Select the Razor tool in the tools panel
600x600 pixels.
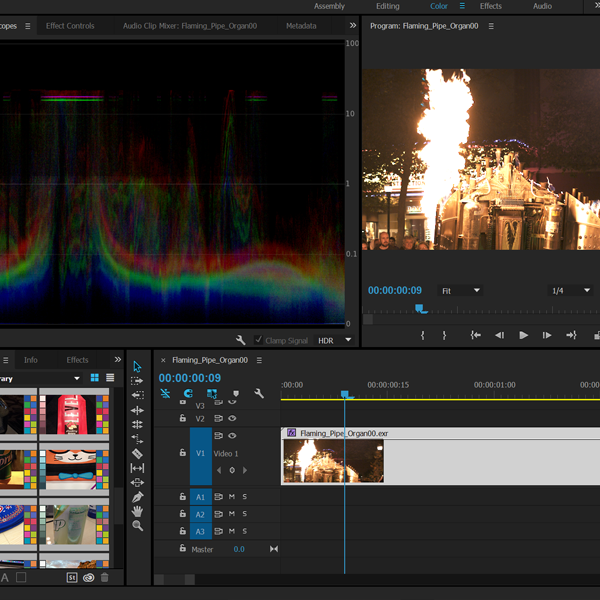point(137,453)
